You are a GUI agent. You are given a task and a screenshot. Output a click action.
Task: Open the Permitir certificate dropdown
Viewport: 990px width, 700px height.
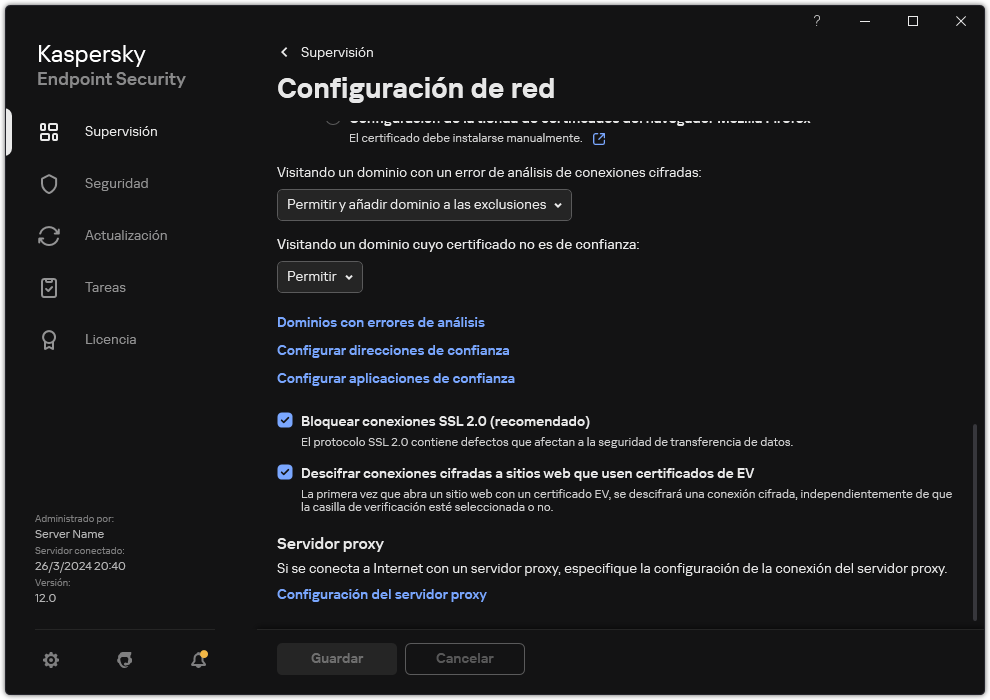pyautogui.click(x=319, y=277)
